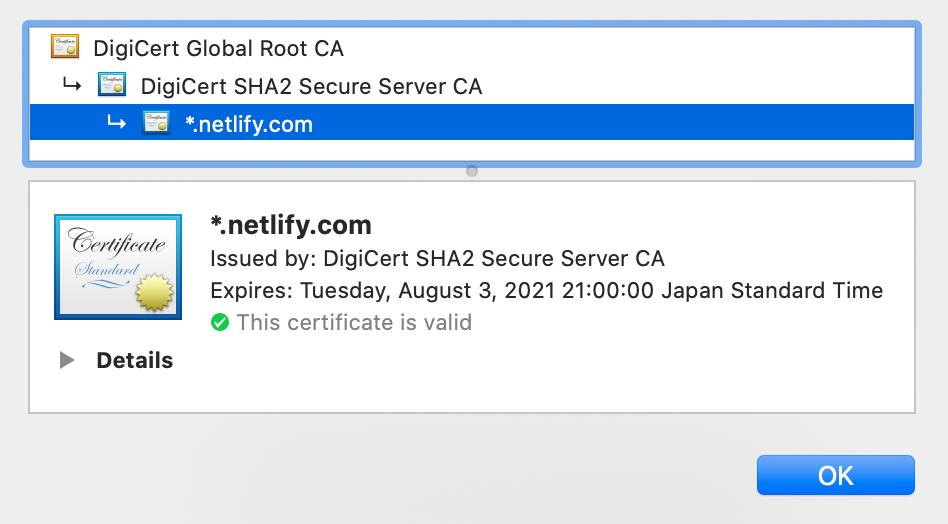Click the This certificate is valid text

point(354,322)
